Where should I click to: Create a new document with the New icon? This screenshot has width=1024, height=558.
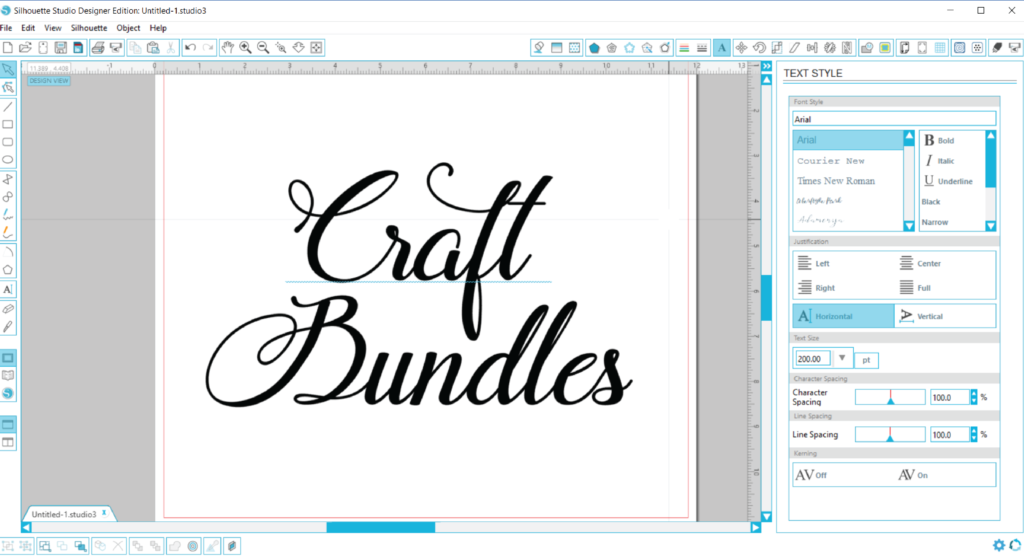8,48
